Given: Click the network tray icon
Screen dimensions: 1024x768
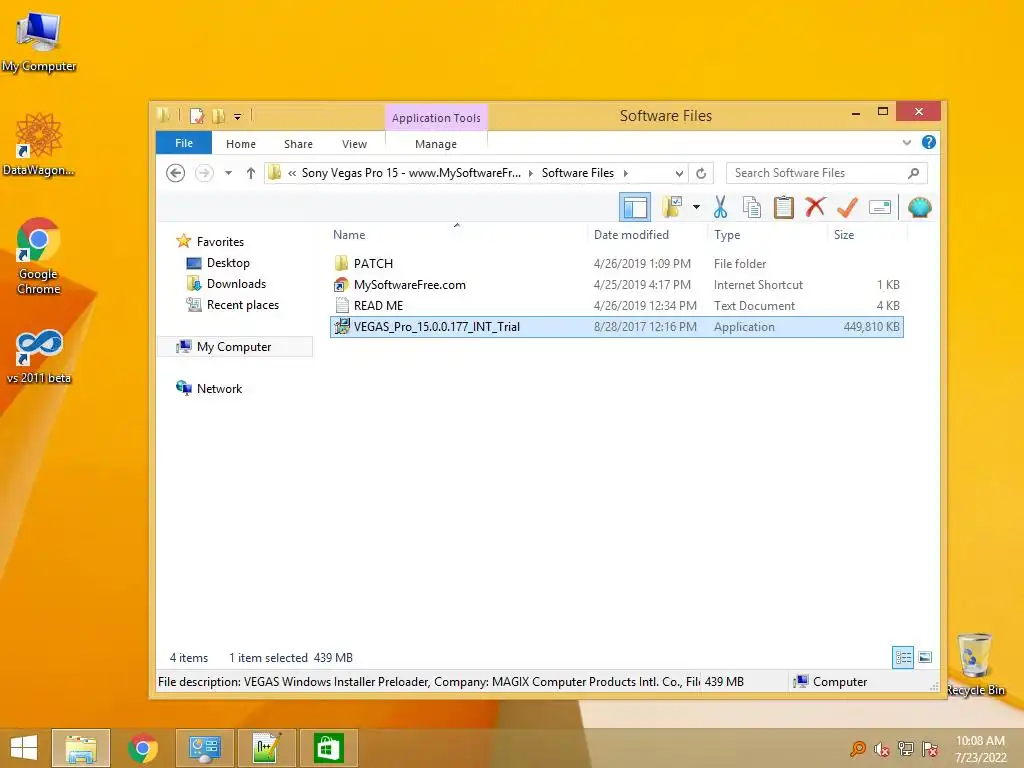Looking at the screenshot, I should [905, 749].
